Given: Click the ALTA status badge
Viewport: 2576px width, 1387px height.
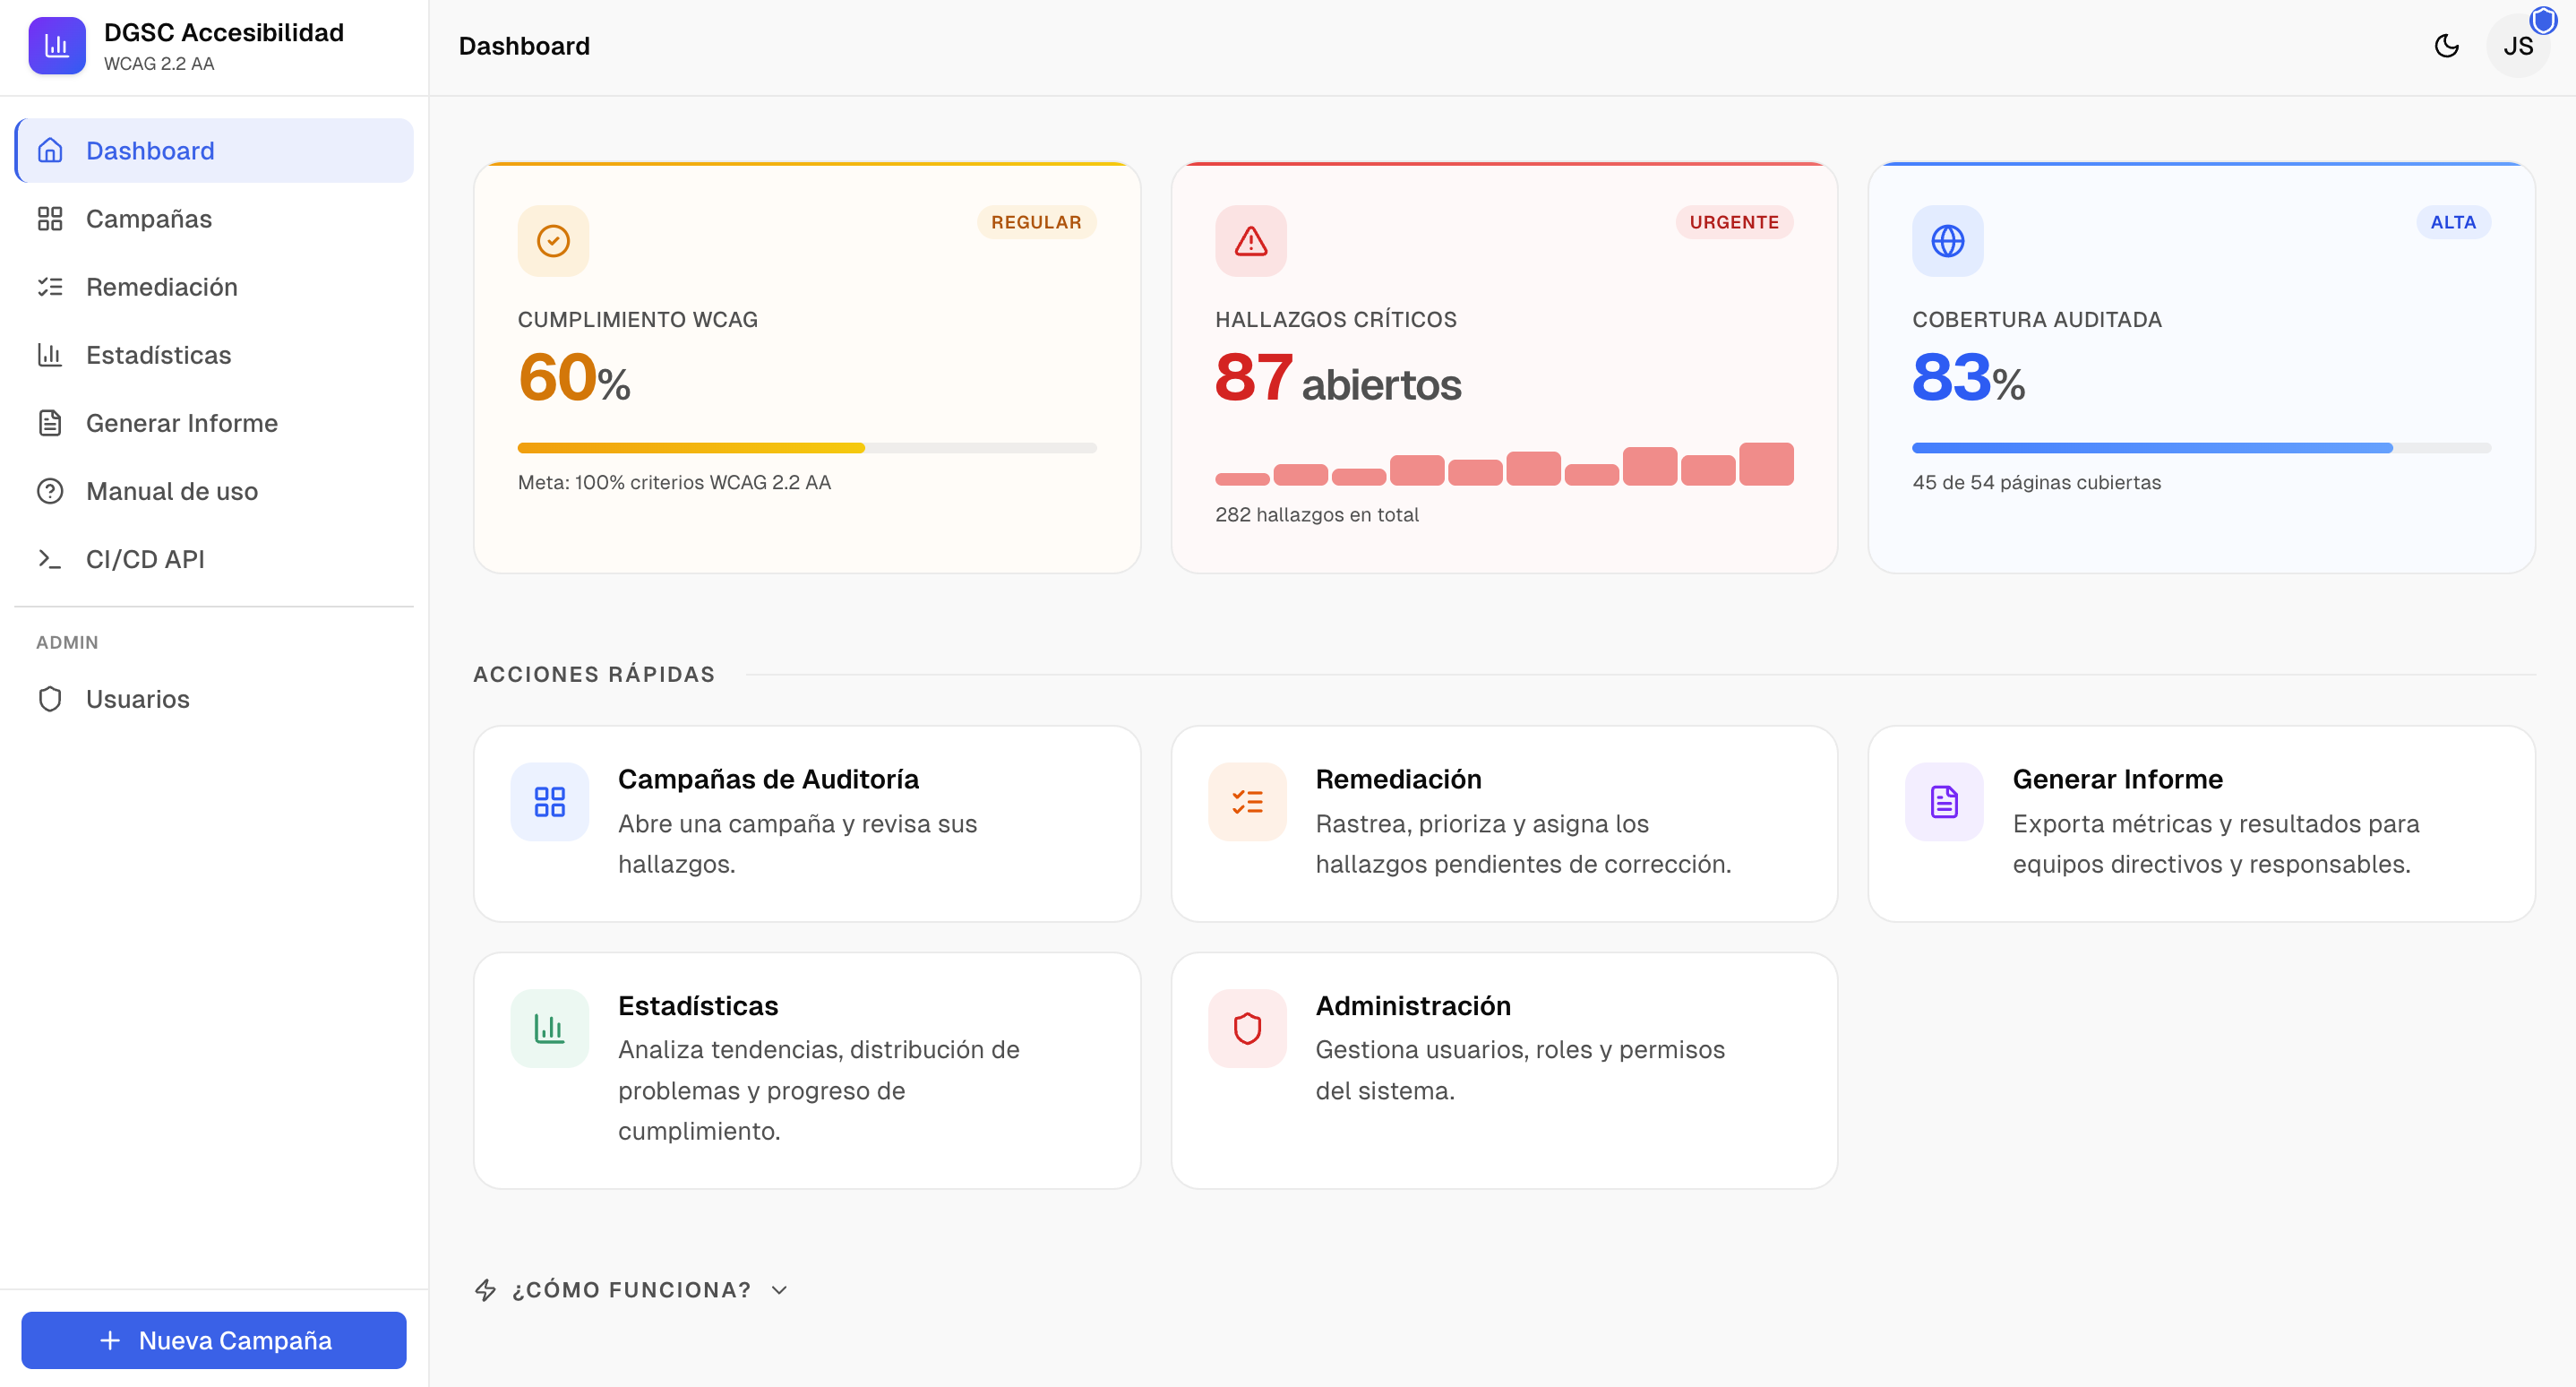Looking at the screenshot, I should click(x=2453, y=222).
